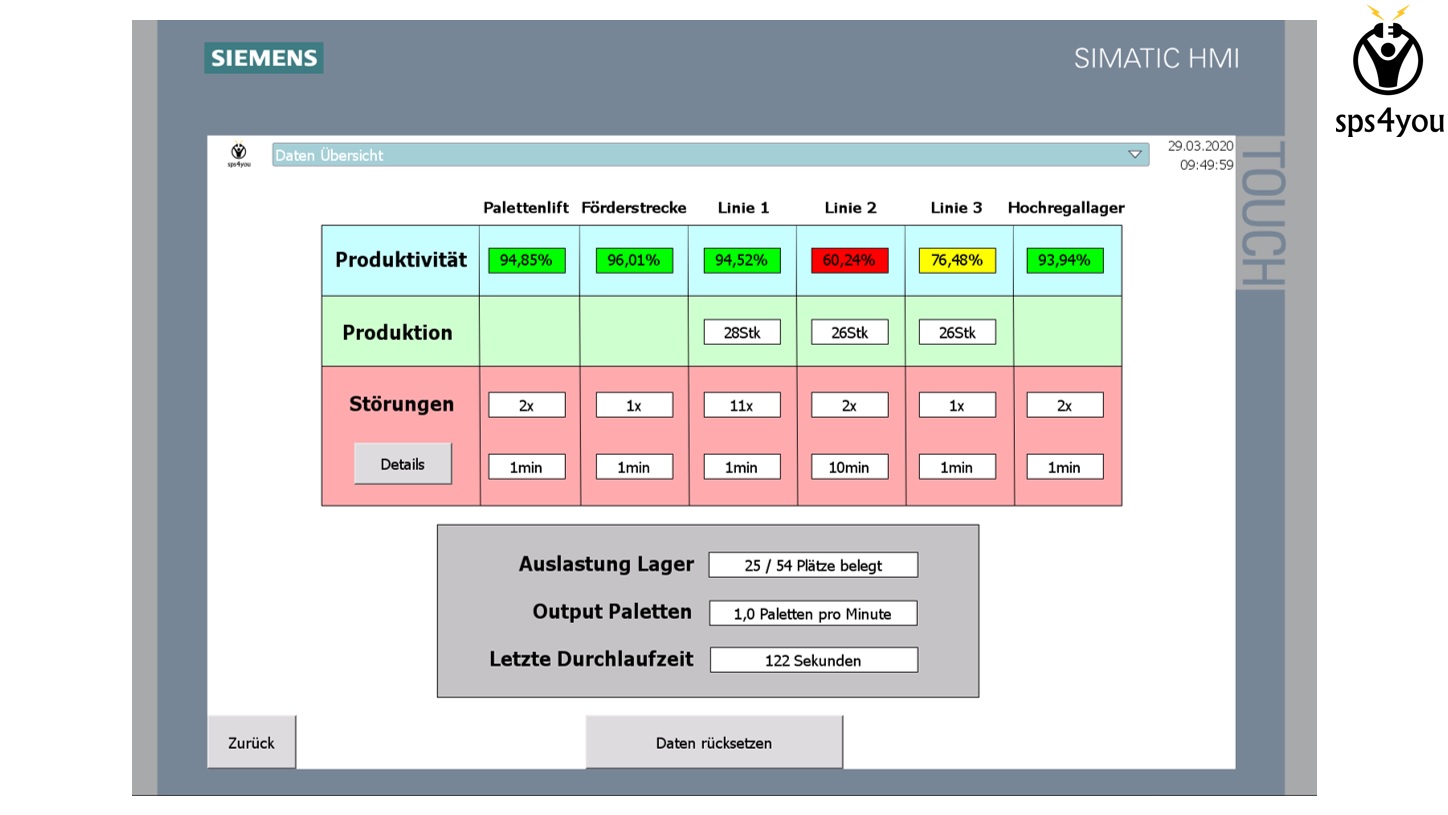Image resolution: width=1448 pixels, height=815 pixels.
Task: Click the Linie 3 fault duration 1min
Action: point(957,467)
